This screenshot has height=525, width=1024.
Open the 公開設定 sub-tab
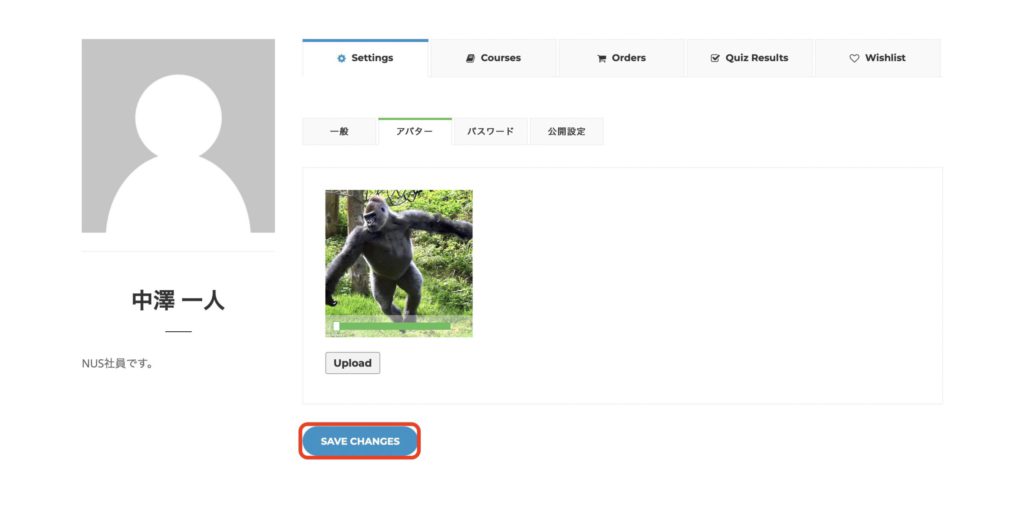(x=566, y=131)
